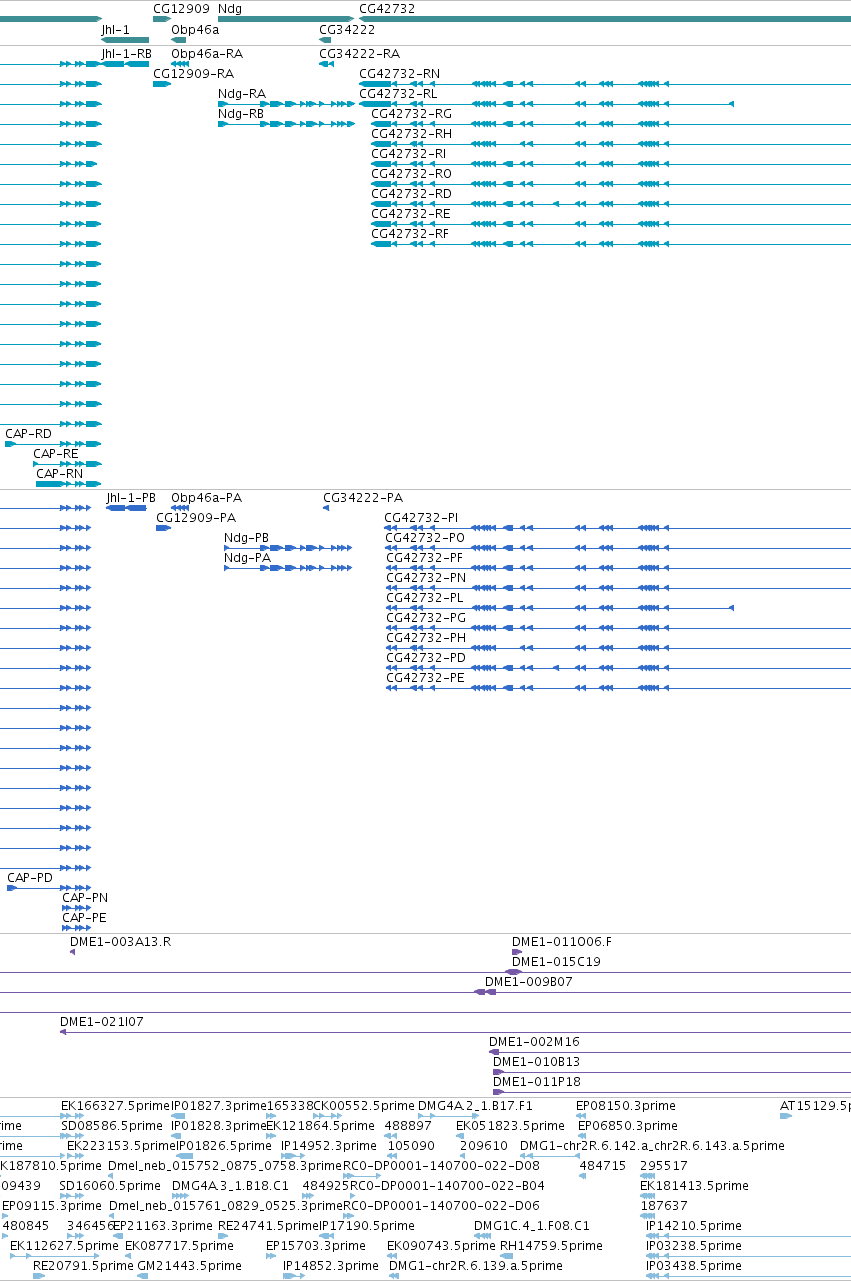The image size is (851, 1281).
Task: Select transcript CG42732-RH
Action: 411,133
